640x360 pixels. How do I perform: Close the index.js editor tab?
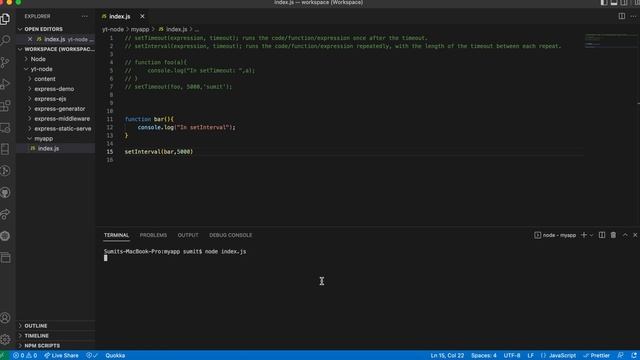click(x=142, y=16)
